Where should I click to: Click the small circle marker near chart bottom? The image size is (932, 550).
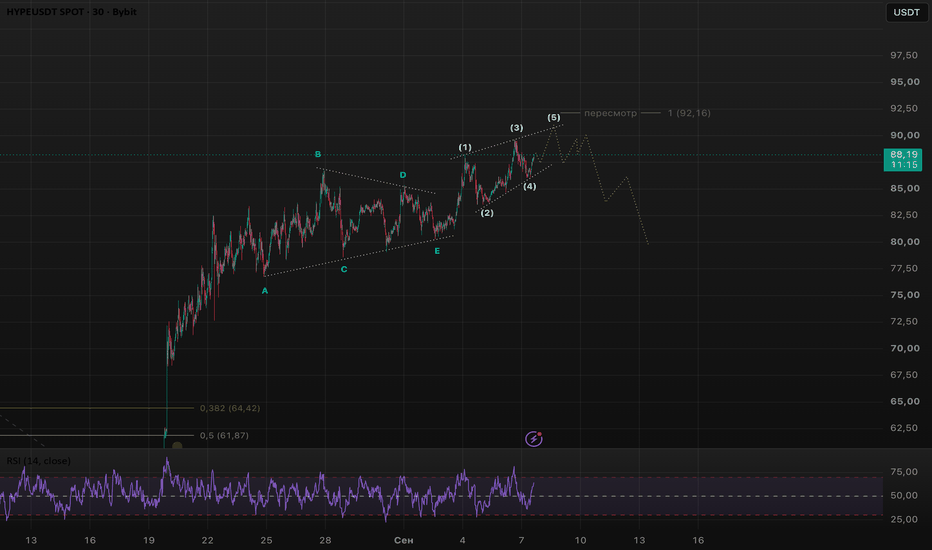177,445
